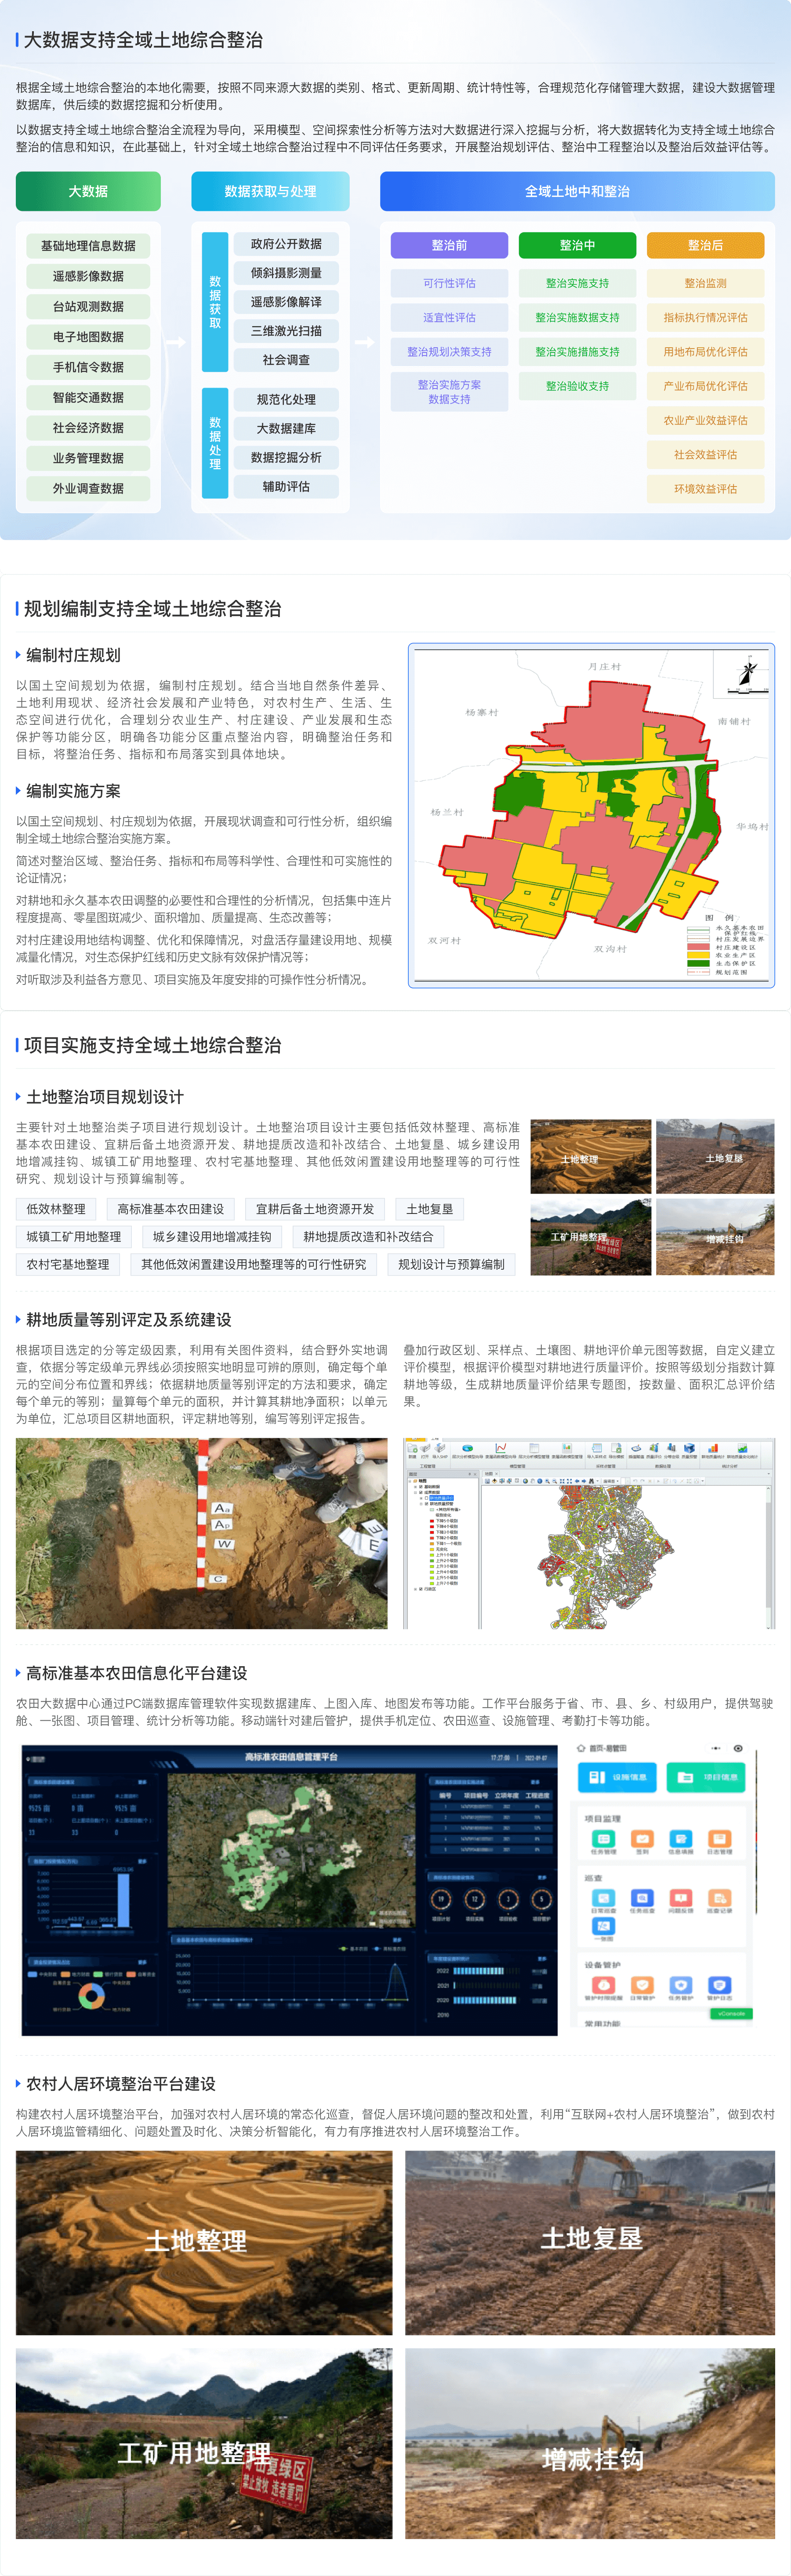Tap the 巡查记录 icon in 巡查 section

tap(719, 1897)
